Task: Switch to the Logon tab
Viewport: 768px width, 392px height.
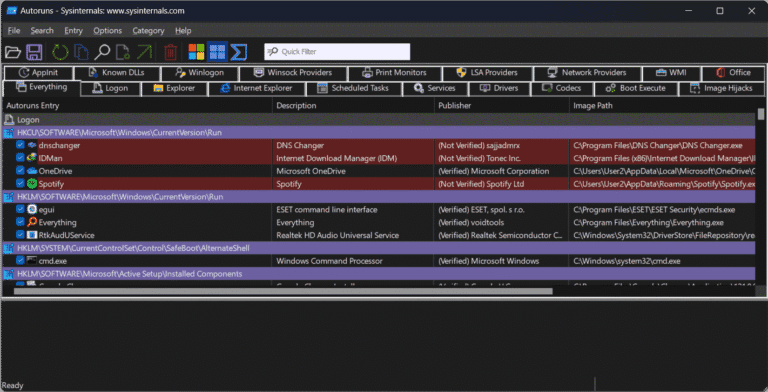Action: pyautogui.click(x=110, y=88)
